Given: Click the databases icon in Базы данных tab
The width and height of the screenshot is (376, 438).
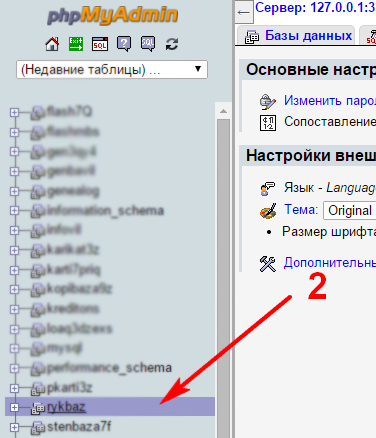Looking at the screenshot, I should tap(252, 36).
